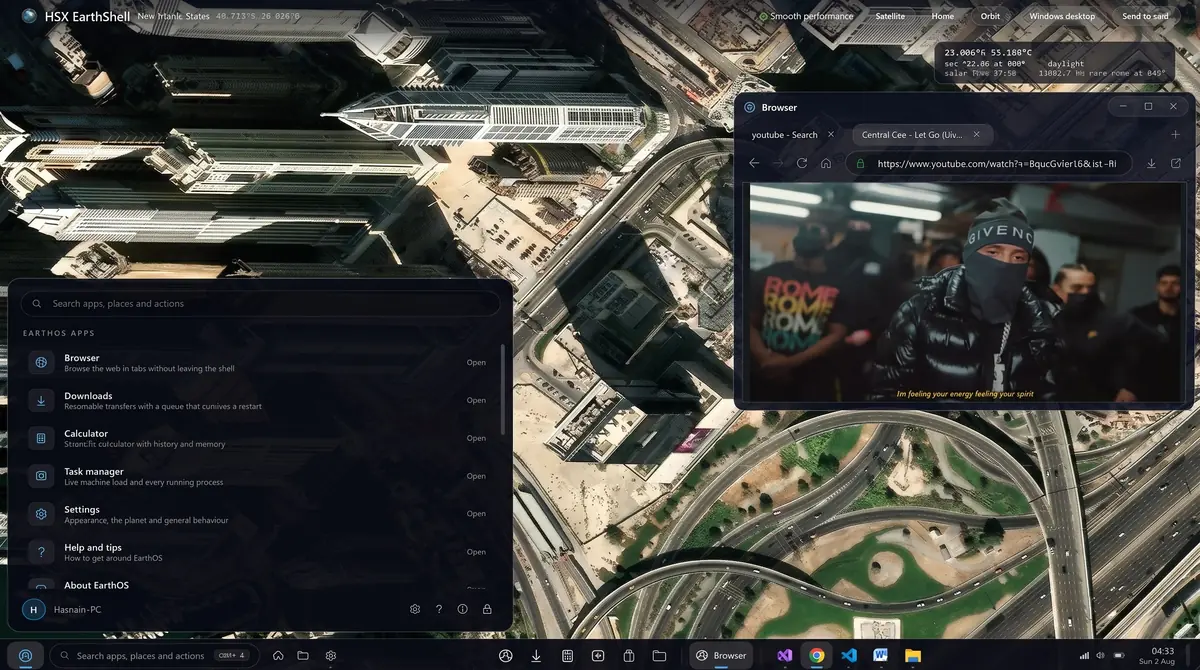
Task: Click the YouTube video frame
Action: pos(964,292)
